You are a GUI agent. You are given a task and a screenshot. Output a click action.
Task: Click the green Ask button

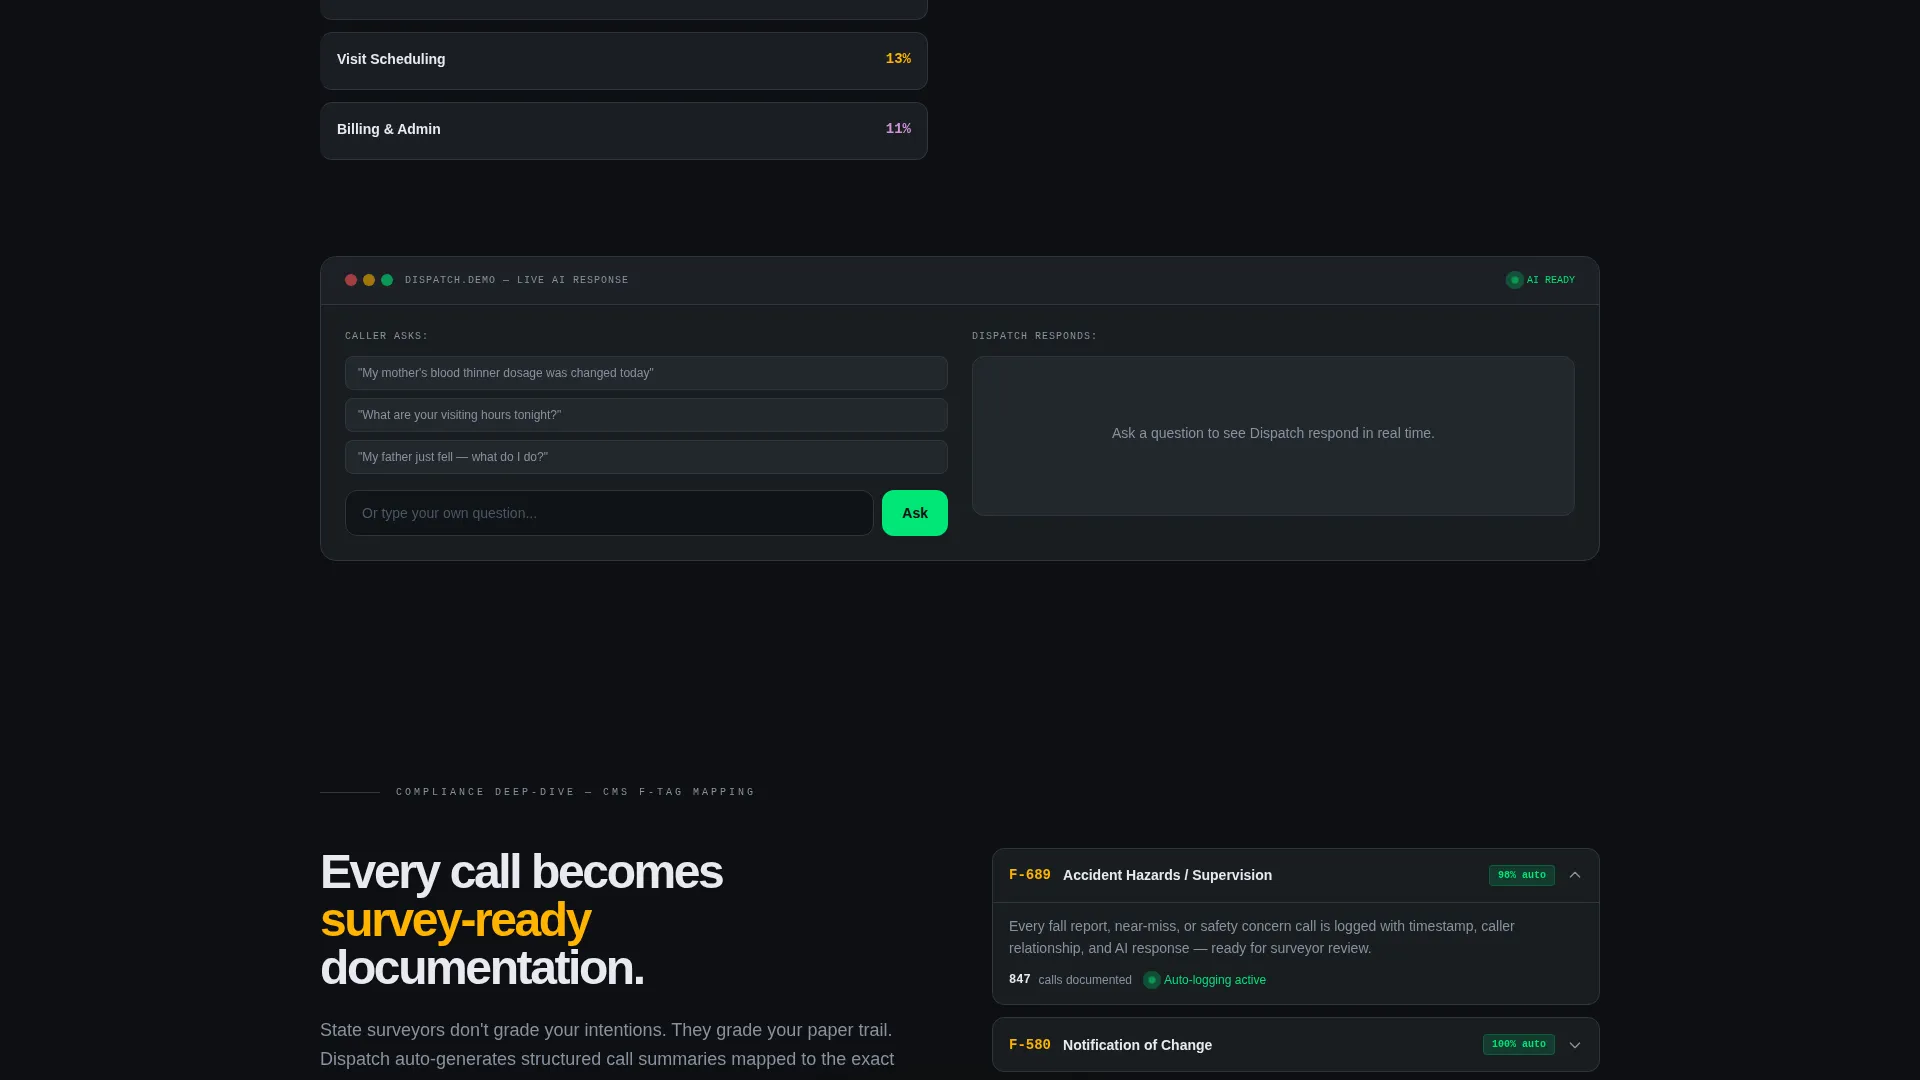point(915,513)
